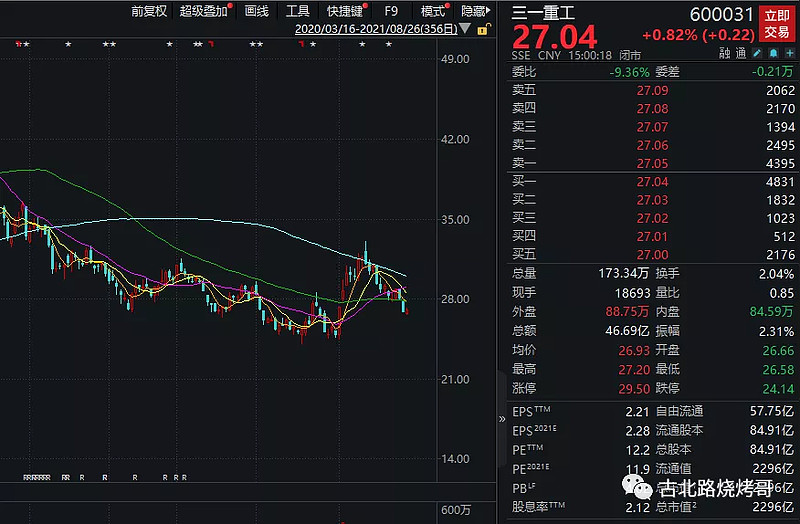Click the 49.00 price axis label

[455, 59]
